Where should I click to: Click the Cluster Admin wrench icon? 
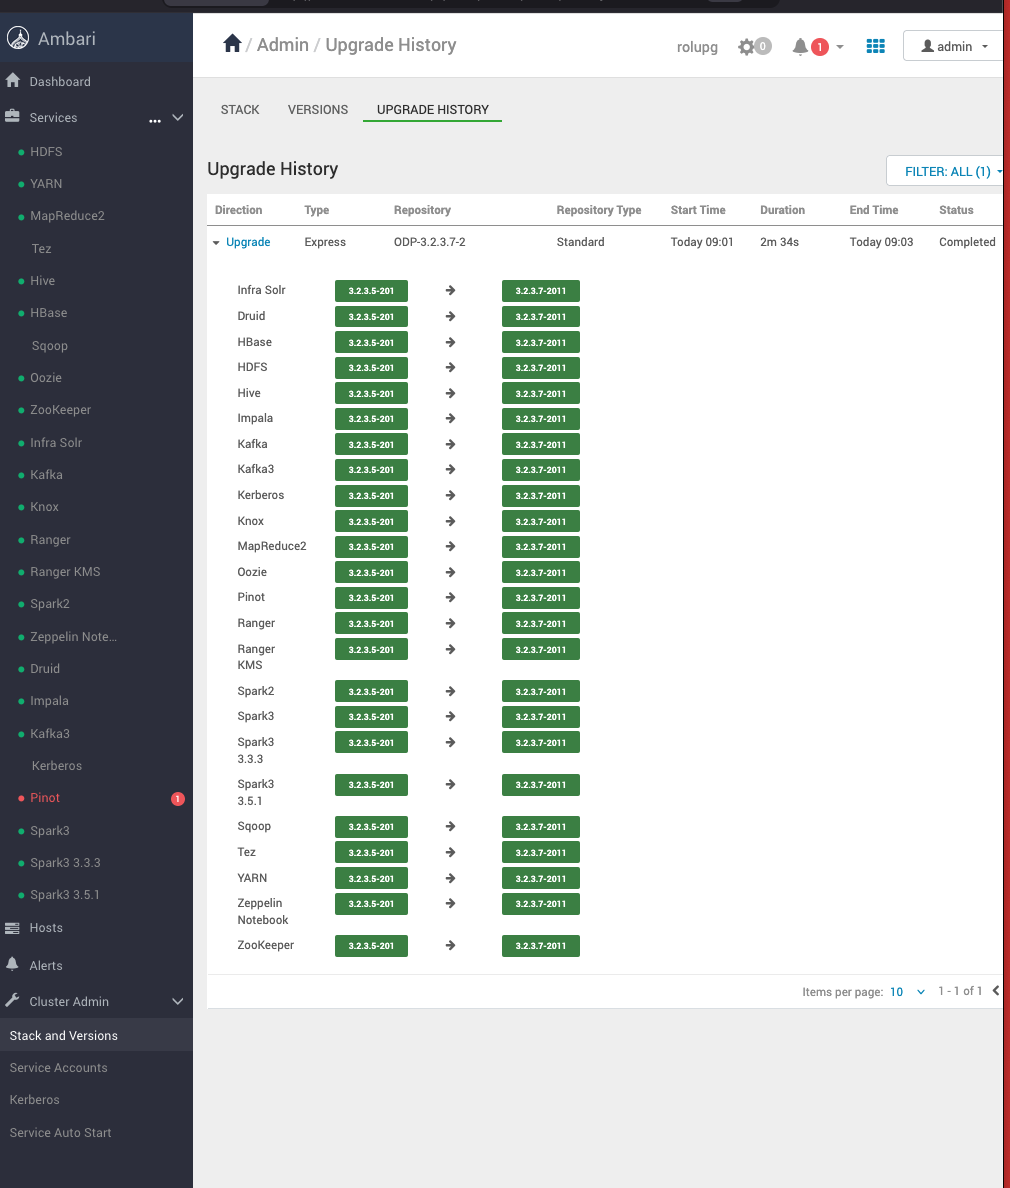pos(12,1000)
